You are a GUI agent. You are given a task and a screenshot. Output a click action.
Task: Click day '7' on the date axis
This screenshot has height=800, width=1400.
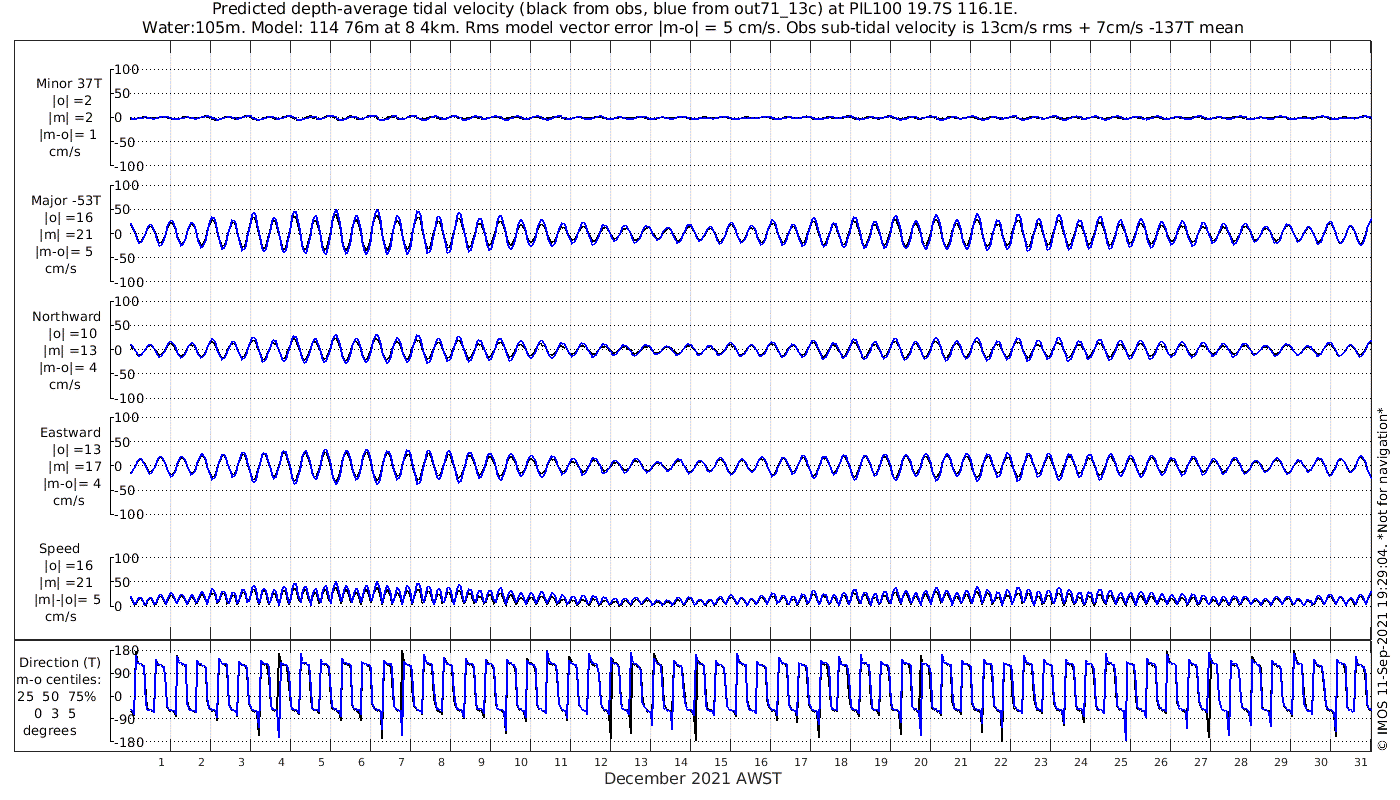pos(401,762)
